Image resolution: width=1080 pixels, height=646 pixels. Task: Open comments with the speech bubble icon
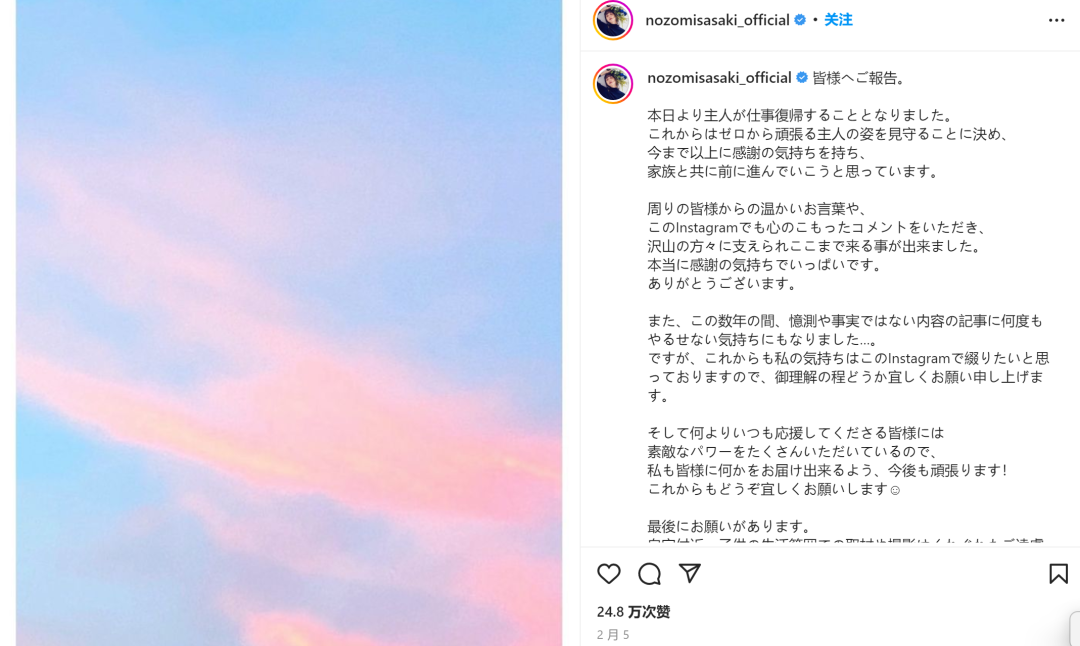(649, 574)
